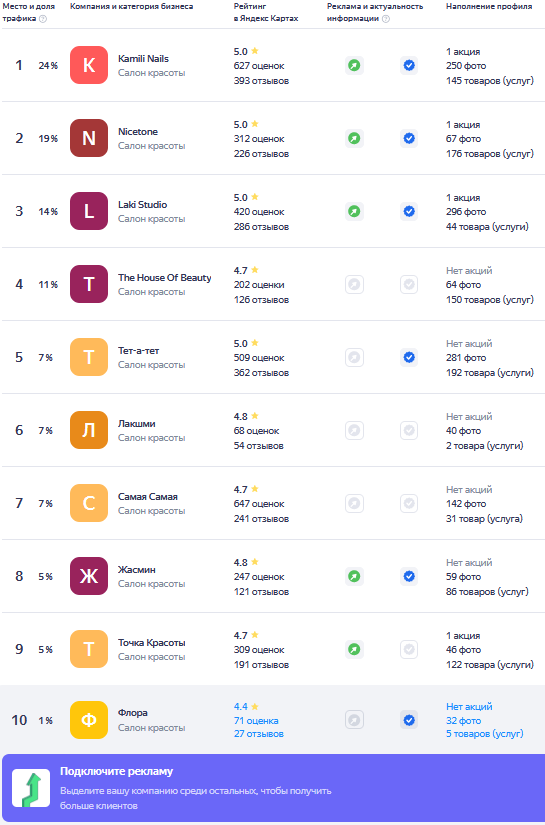Screen dimensions: 545x825
Task: Open the Nicetone company name link
Action: click(x=138, y=132)
